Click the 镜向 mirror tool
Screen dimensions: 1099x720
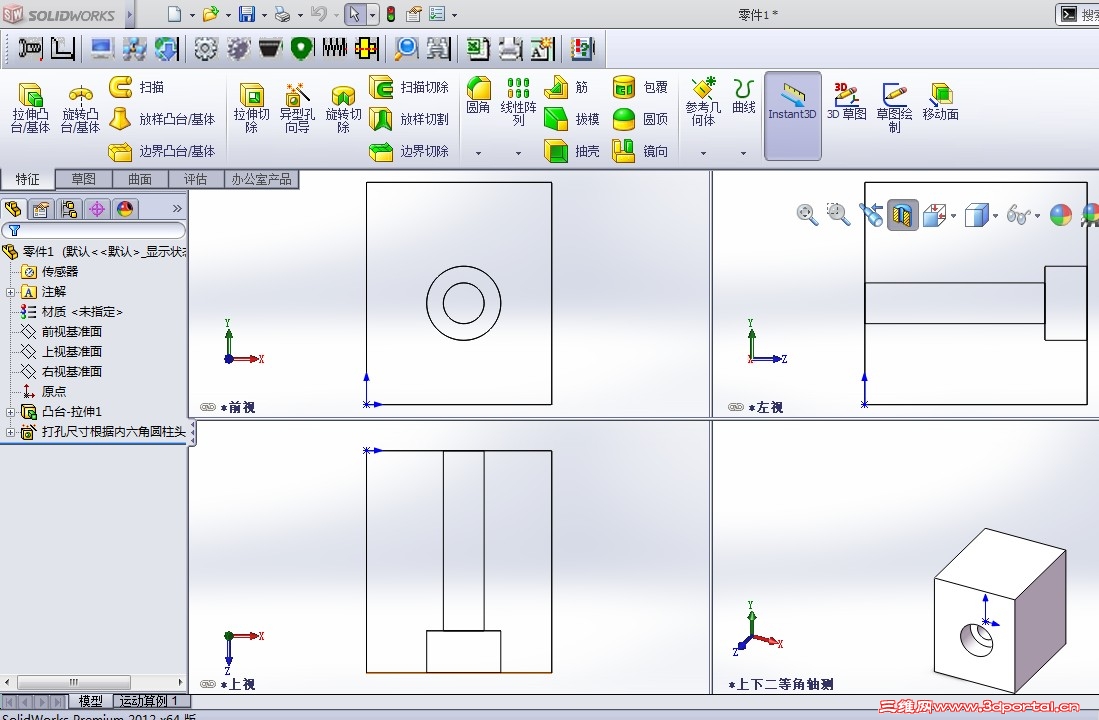pos(640,151)
